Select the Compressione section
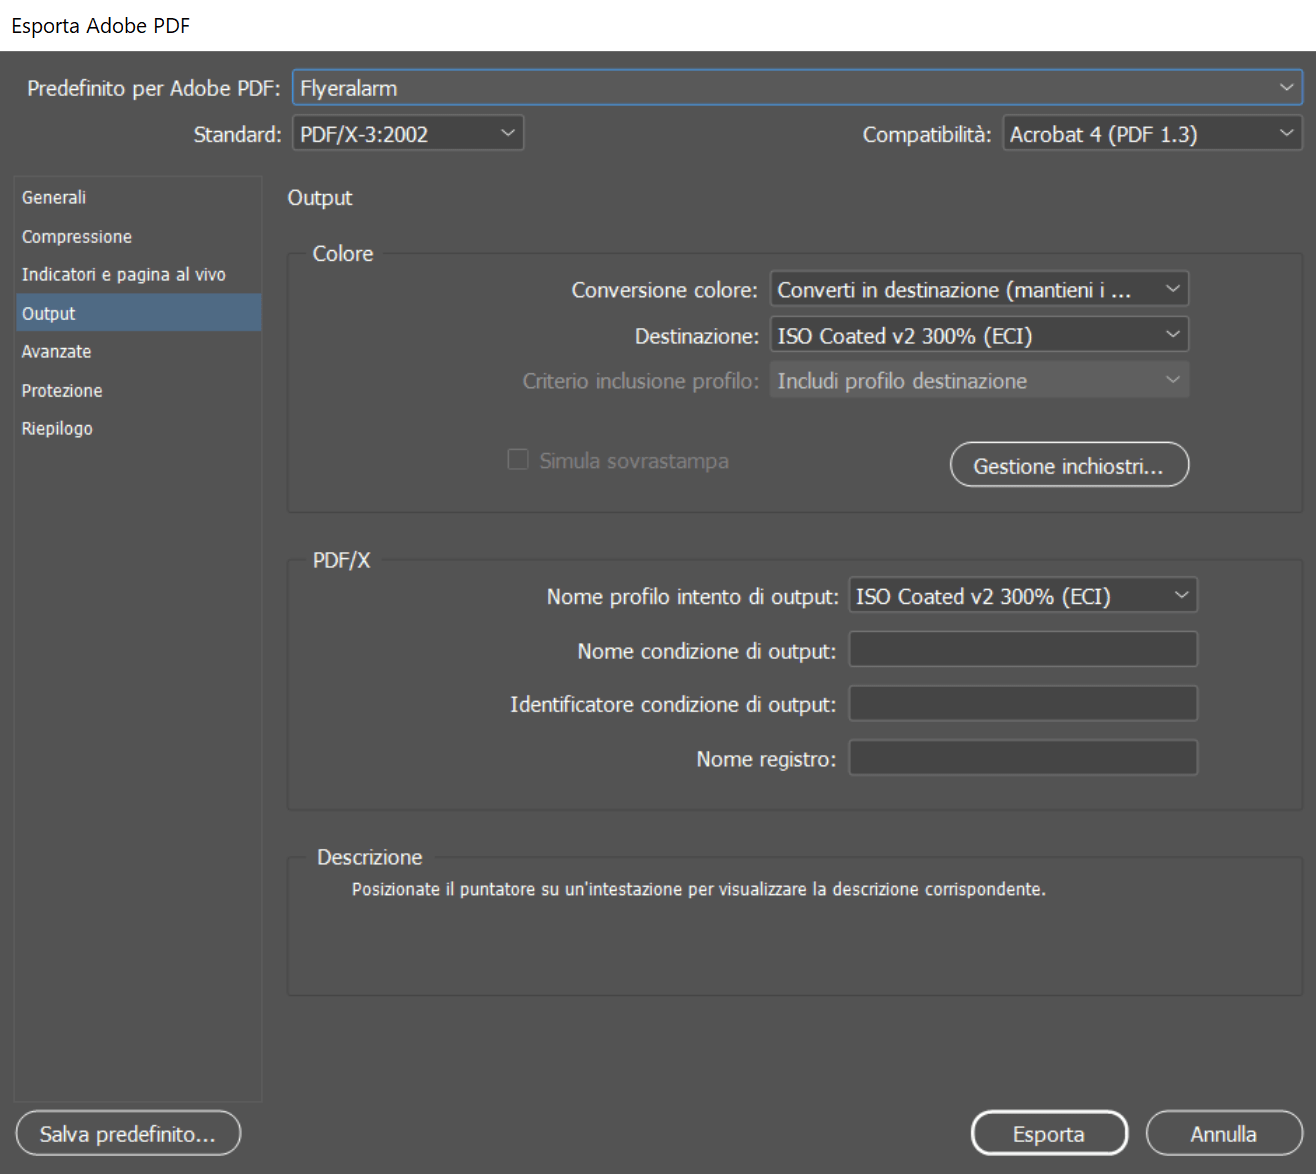The height and width of the screenshot is (1174, 1316). click(77, 237)
